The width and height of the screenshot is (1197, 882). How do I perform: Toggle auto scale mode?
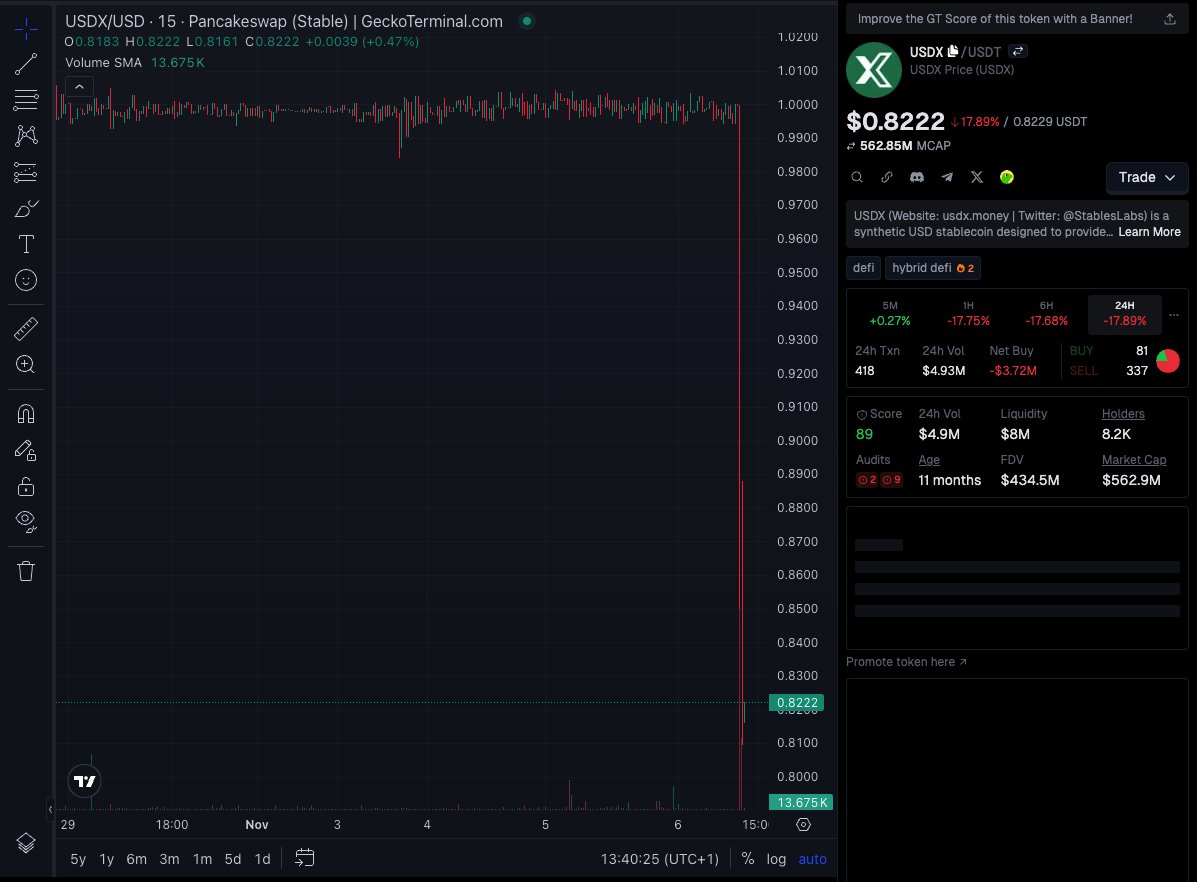pos(812,859)
